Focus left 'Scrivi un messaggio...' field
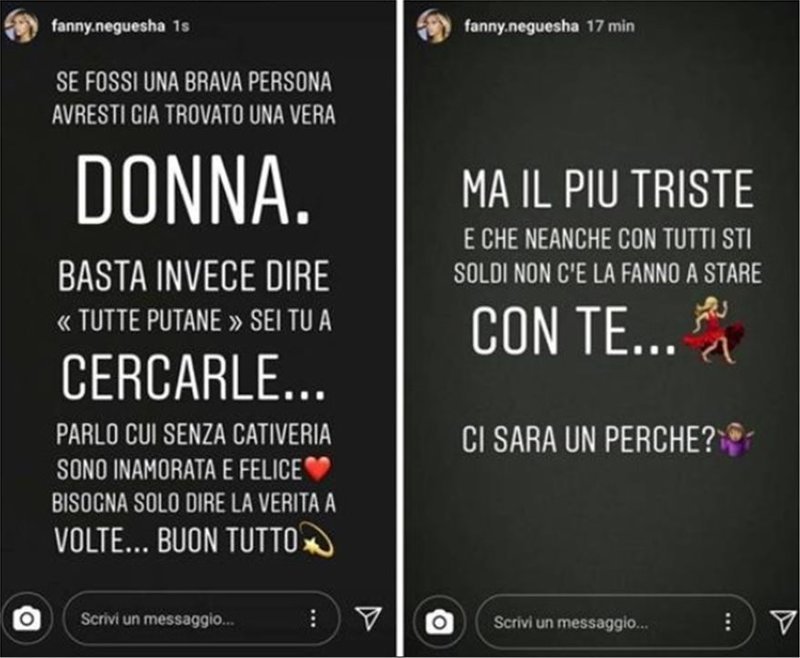Viewport: 800px width, 658px height. (202, 619)
